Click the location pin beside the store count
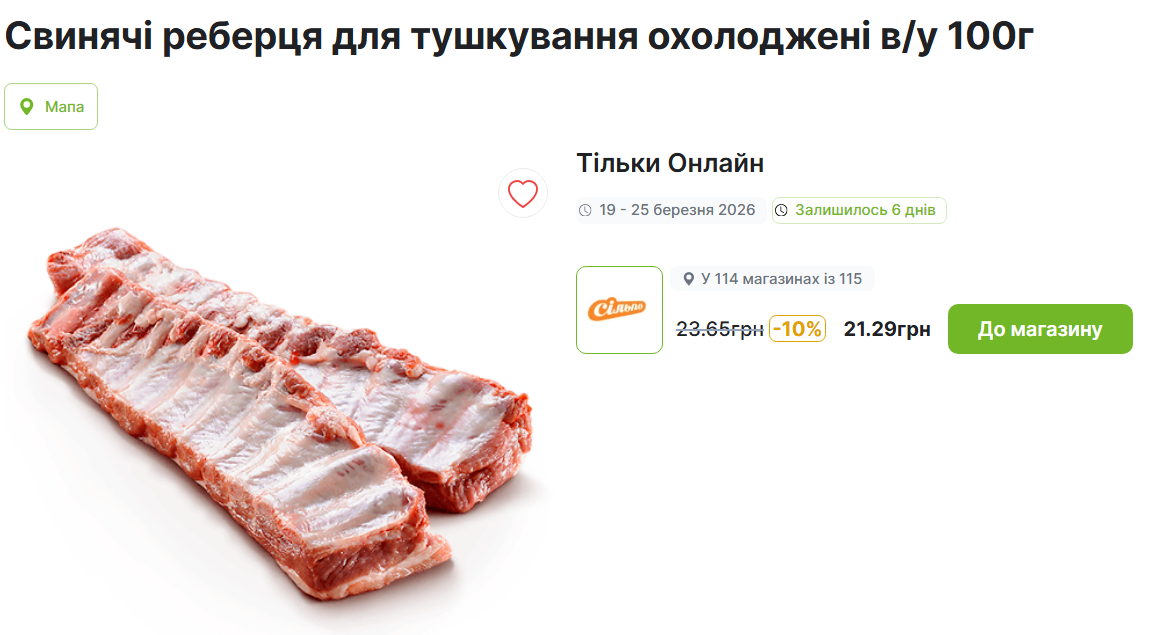The width and height of the screenshot is (1168, 635). [x=688, y=279]
